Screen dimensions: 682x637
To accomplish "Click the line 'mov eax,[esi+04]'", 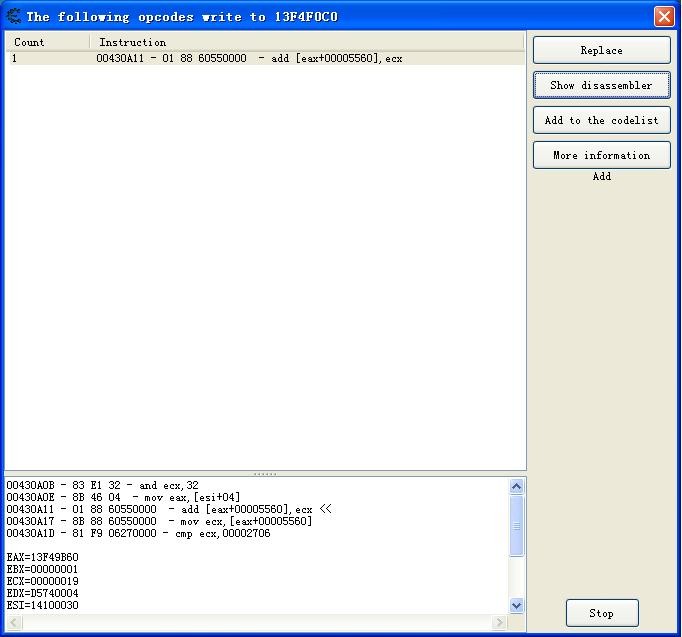I will point(123,497).
